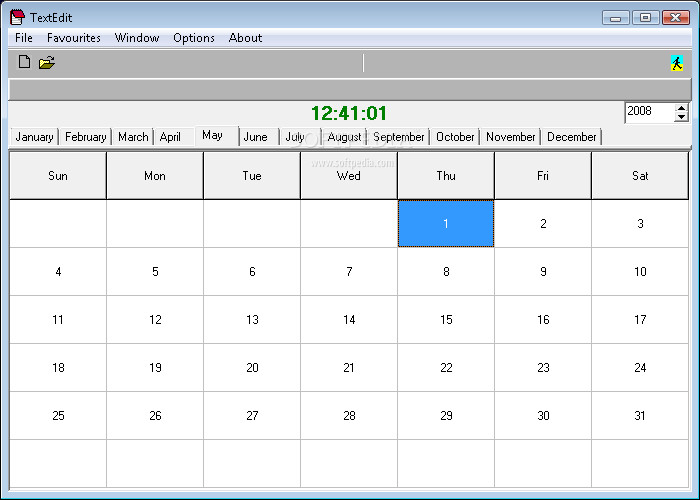Image resolution: width=700 pixels, height=500 pixels.
Task: Click the green 12:41:01 clock display
Action: click(x=349, y=113)
